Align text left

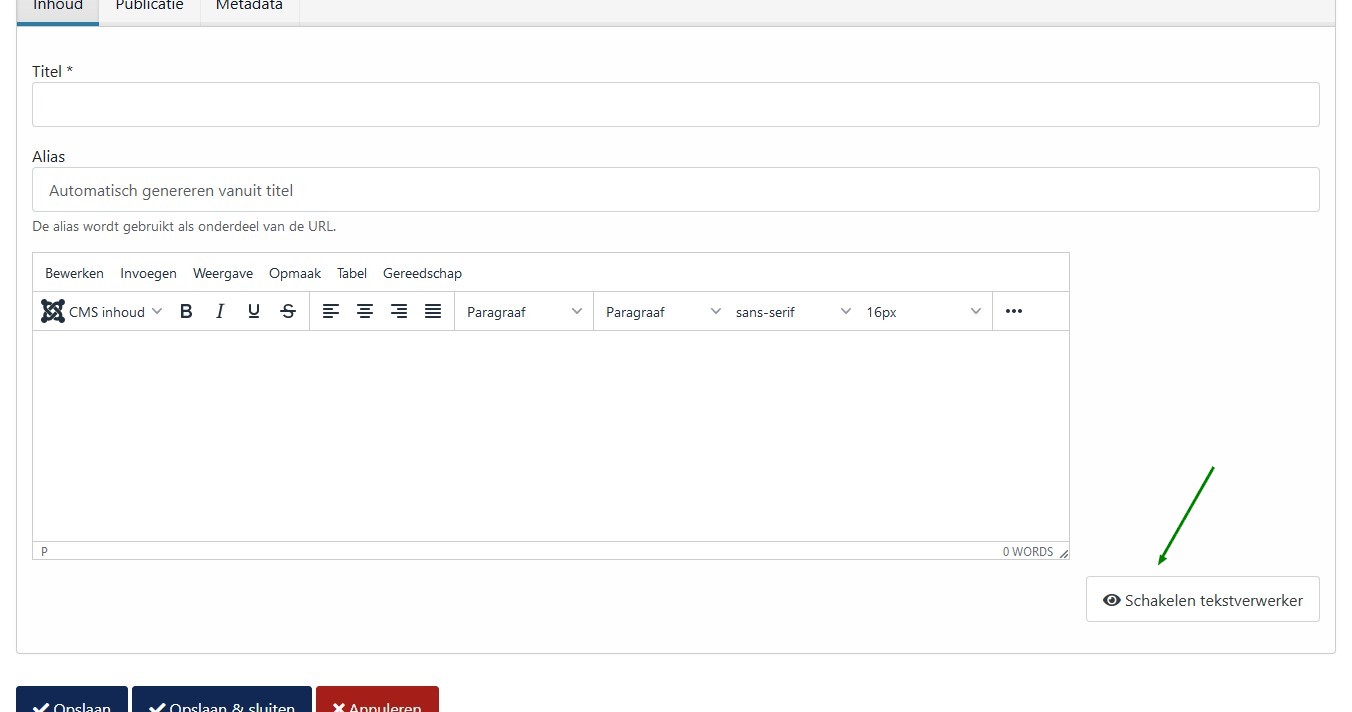click(331, 312)
